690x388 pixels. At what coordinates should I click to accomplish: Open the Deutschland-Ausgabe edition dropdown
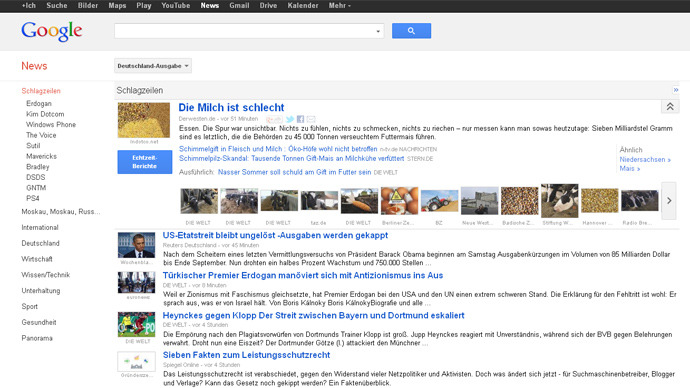[153, 66]
